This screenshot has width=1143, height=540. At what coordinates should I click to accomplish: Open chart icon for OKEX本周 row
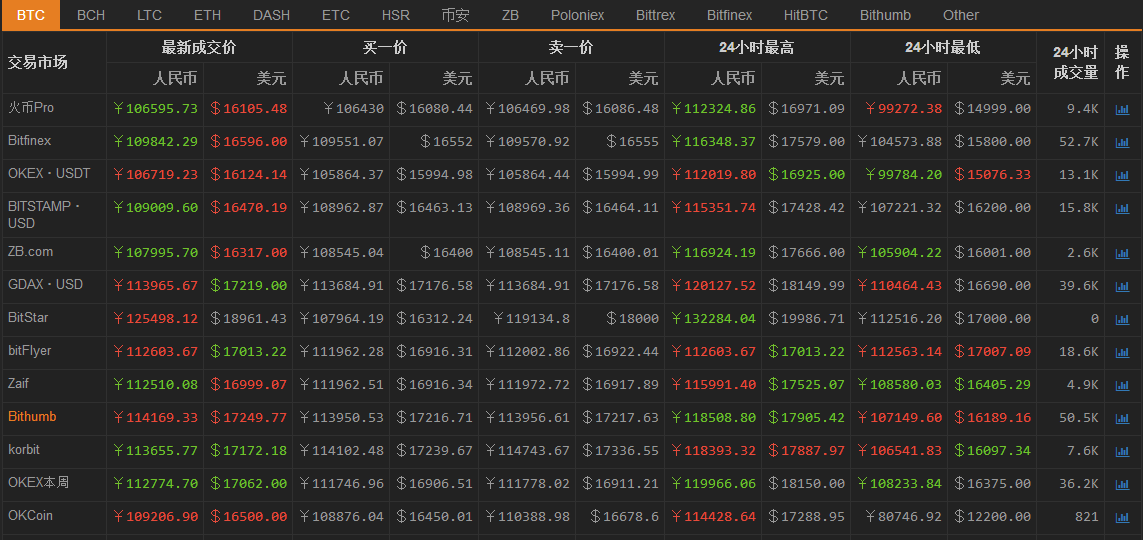(x=1122, y=484)
